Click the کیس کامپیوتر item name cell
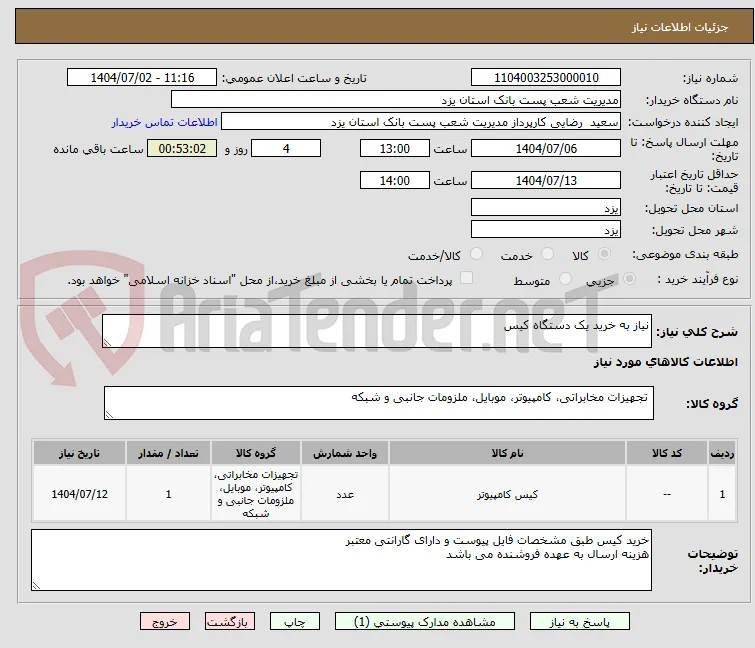 (507, 494)
